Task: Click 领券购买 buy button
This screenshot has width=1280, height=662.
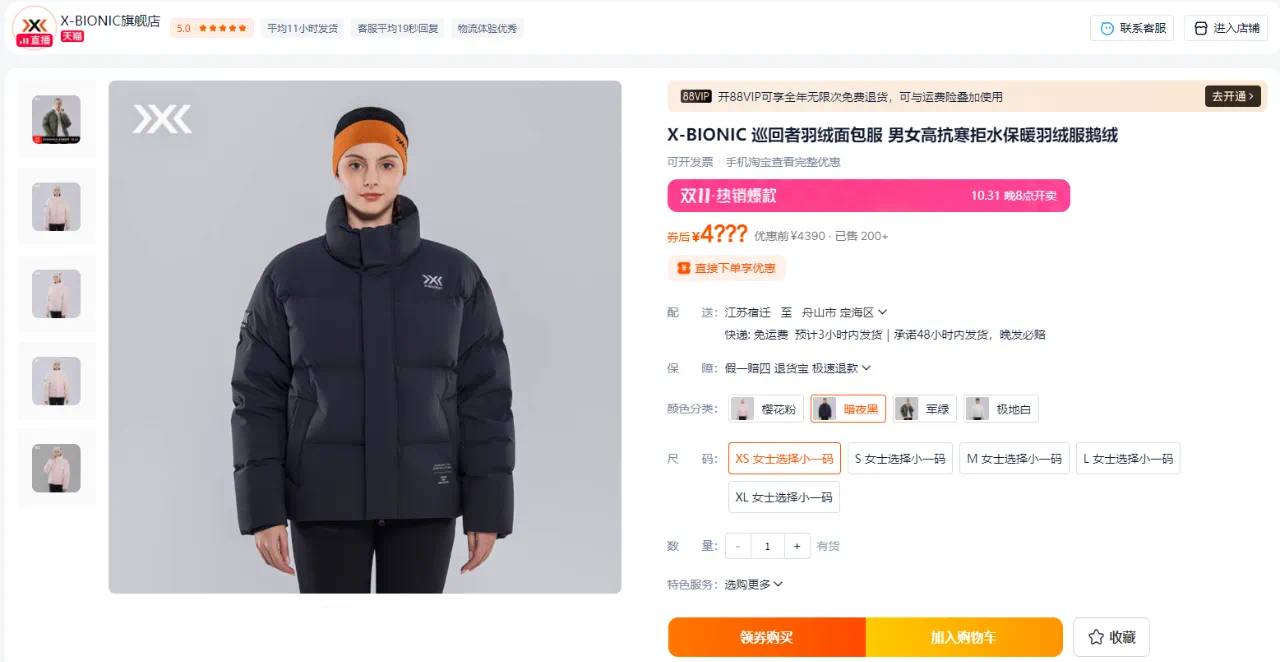Action: [767, 637]
